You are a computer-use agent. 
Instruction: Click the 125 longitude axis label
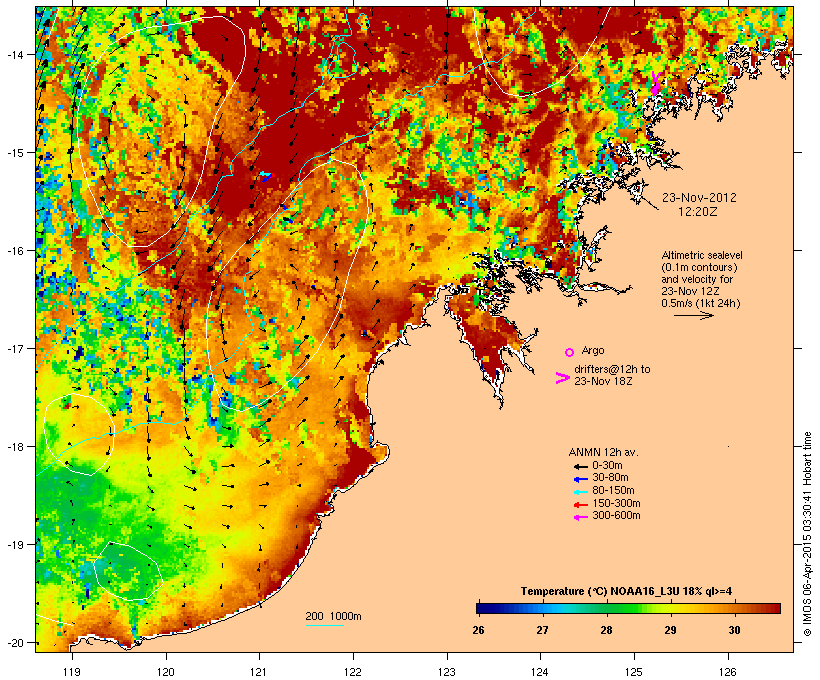[x=634, y=672]
